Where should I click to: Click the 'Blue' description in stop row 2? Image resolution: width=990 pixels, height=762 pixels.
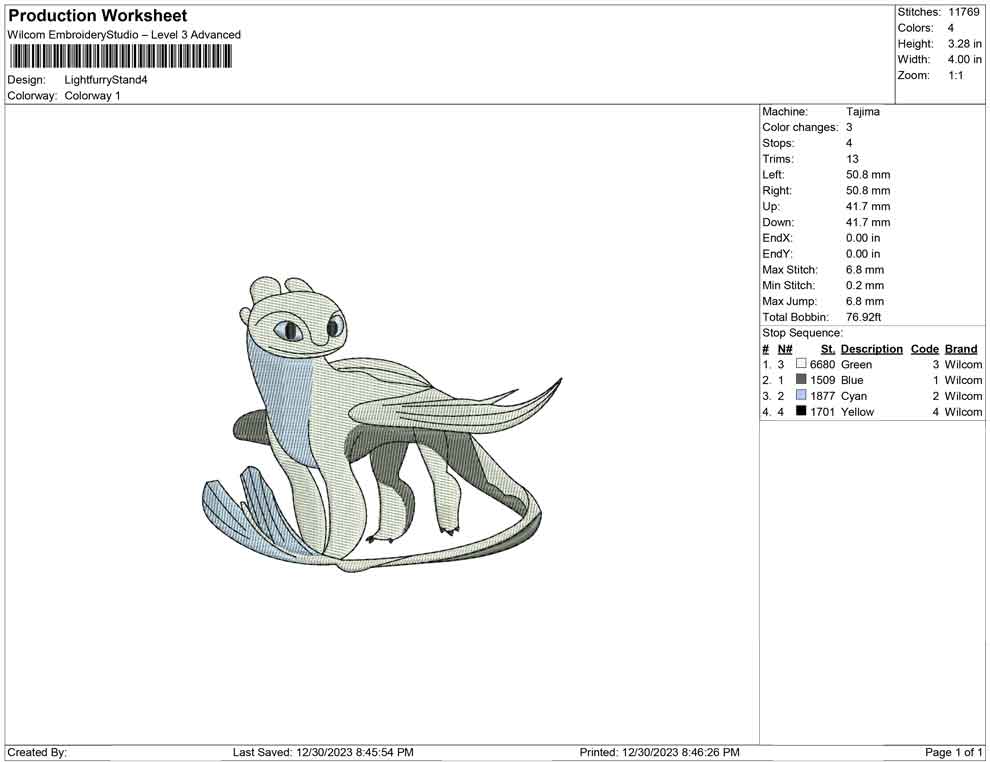(x=852, y=380)
